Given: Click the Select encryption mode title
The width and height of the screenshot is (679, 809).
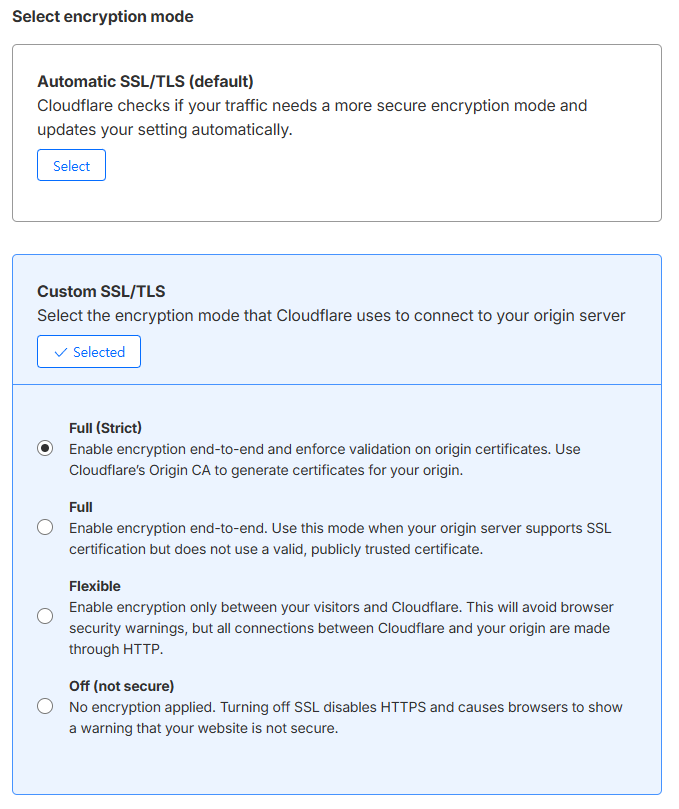Looking at the screenshot, I should pos(102,17).
